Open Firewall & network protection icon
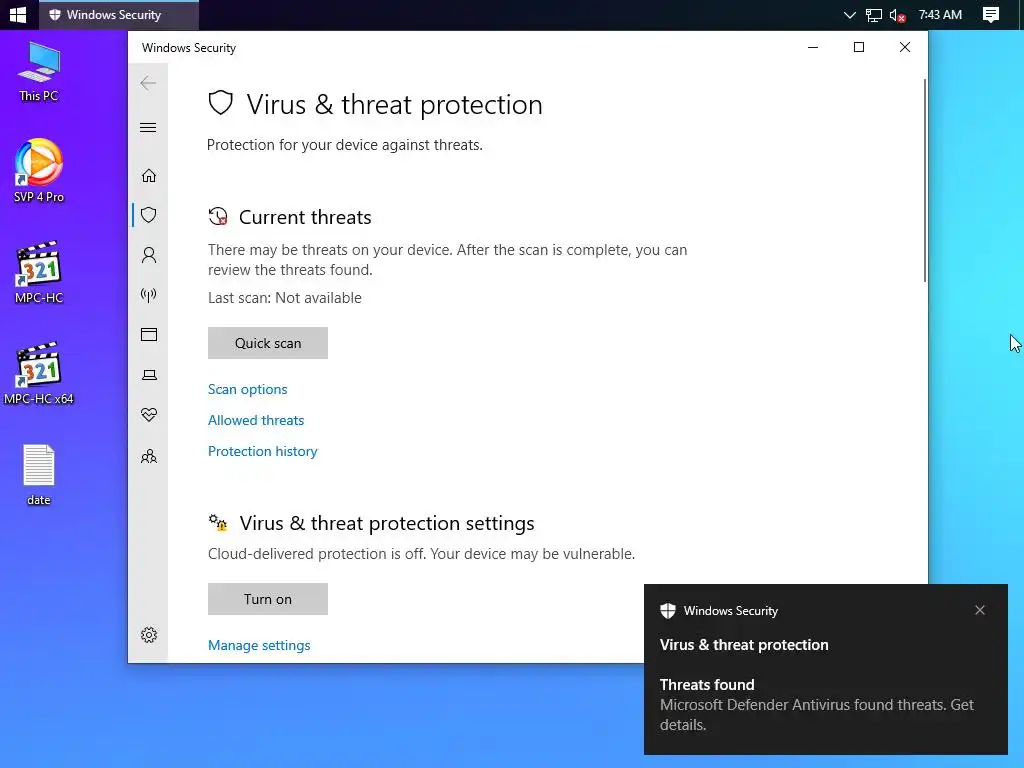 pos(149,295)
